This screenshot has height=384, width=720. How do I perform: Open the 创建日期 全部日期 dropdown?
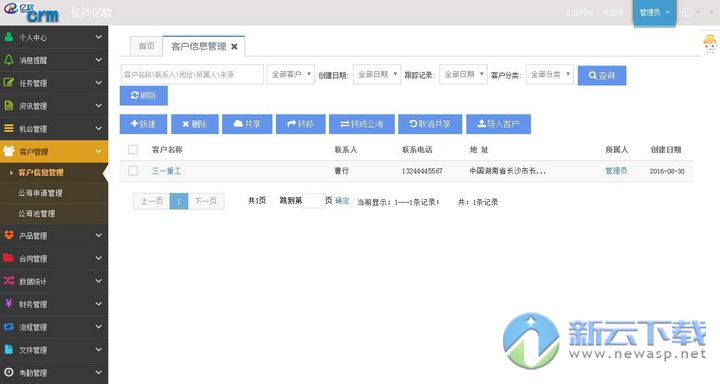click(377, 74)
